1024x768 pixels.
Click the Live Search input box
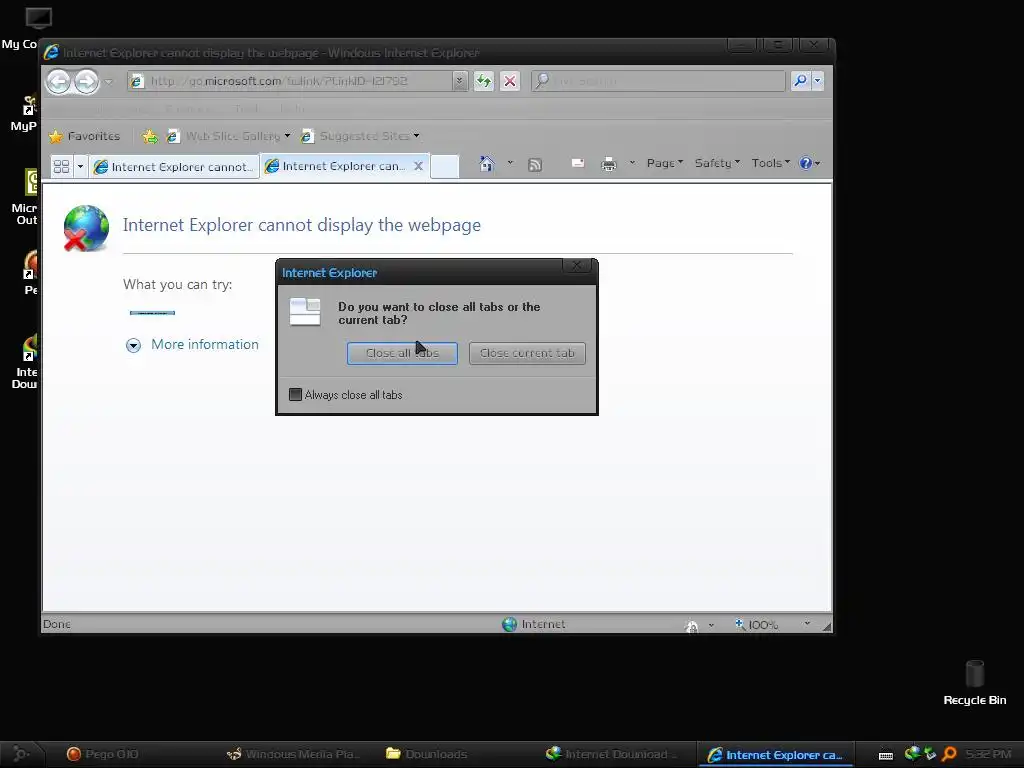click(x=658, y=81)
